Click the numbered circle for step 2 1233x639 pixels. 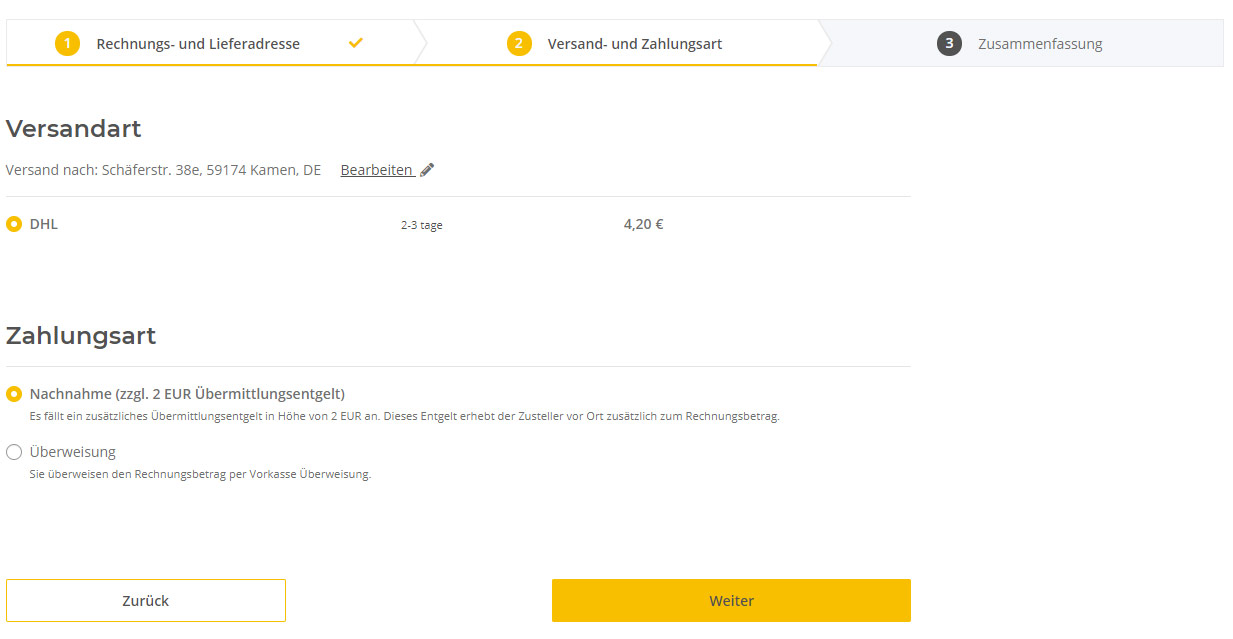tap(519, 44)
